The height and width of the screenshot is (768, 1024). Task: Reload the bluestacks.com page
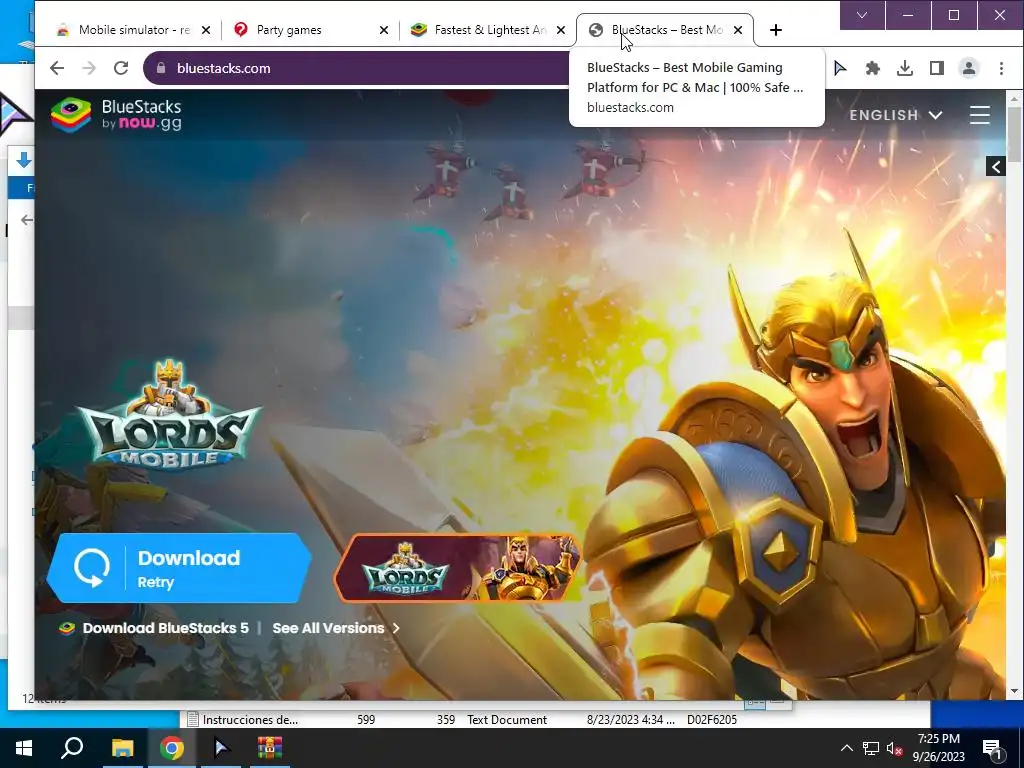121,68
